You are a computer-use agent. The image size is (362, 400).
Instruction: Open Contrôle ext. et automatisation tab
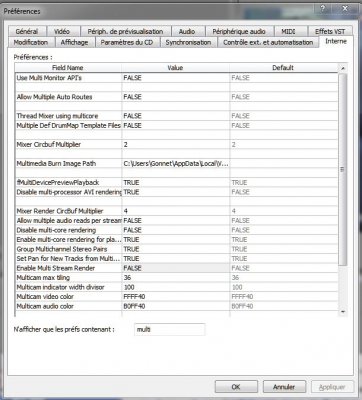tap(268, 42)
